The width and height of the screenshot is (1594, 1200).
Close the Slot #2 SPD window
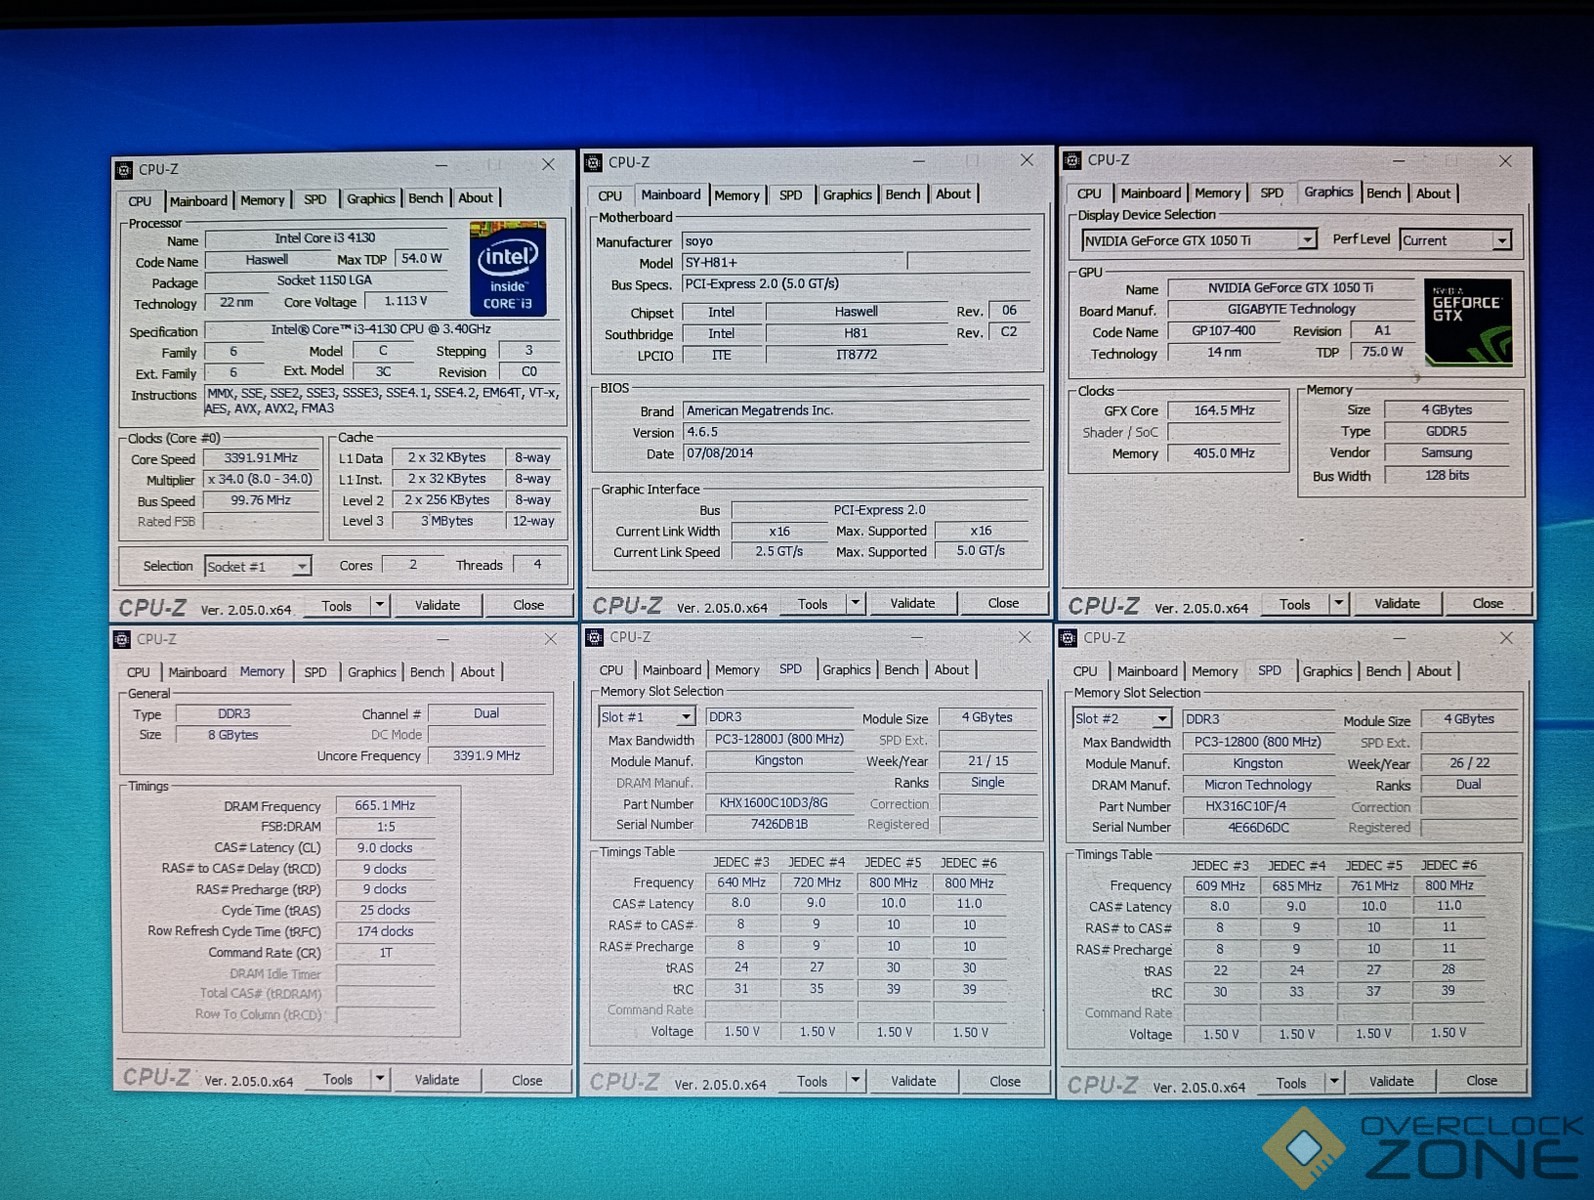(x=1506, y=638)
